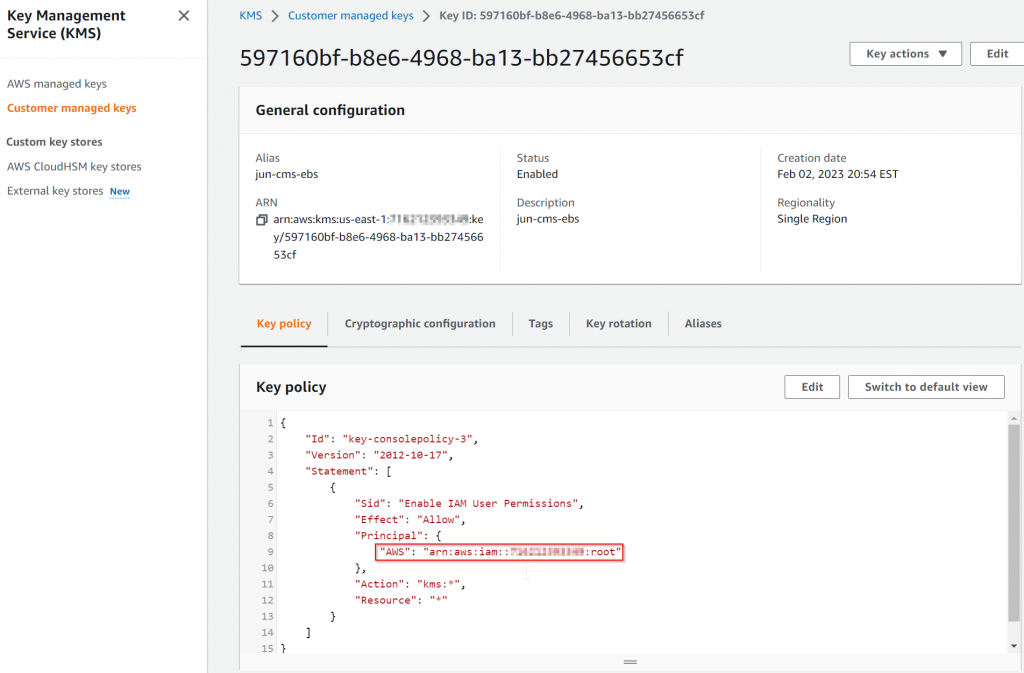Screen dimensions: 1024x673
Task: Select the key ID heading text
Action: point(461,58)
